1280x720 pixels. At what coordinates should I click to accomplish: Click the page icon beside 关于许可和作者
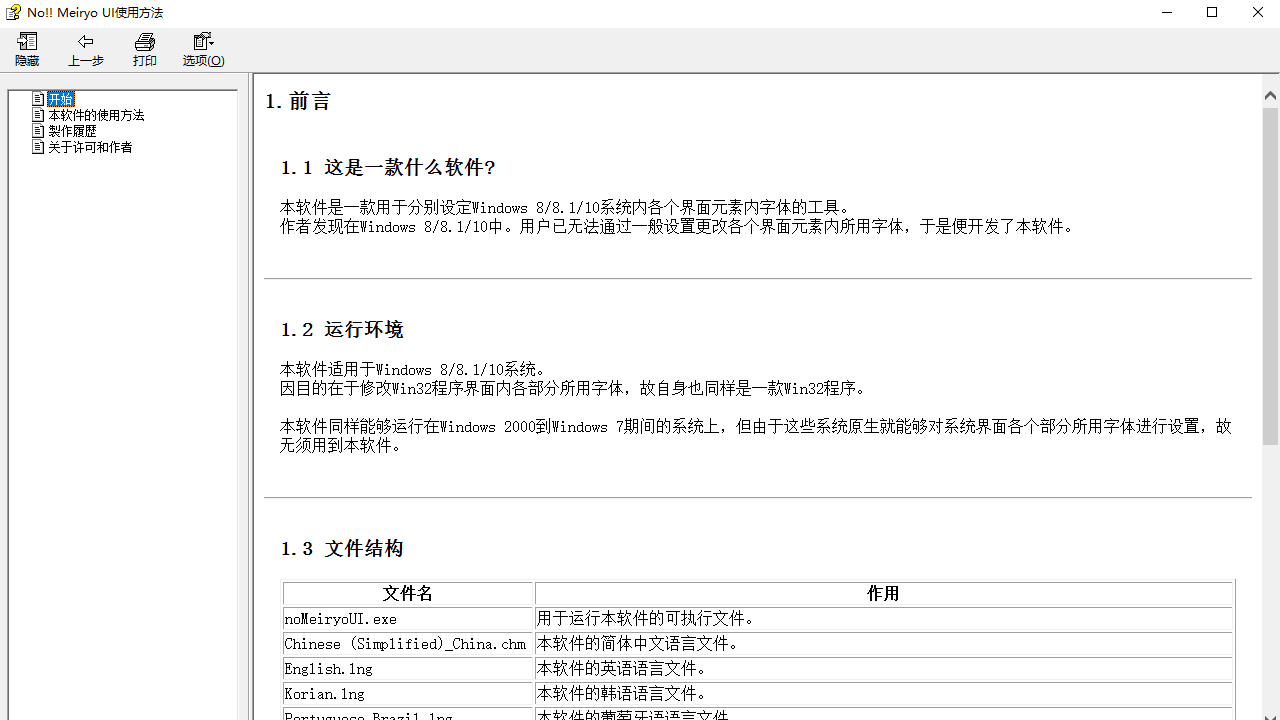(x=38, y=147)
